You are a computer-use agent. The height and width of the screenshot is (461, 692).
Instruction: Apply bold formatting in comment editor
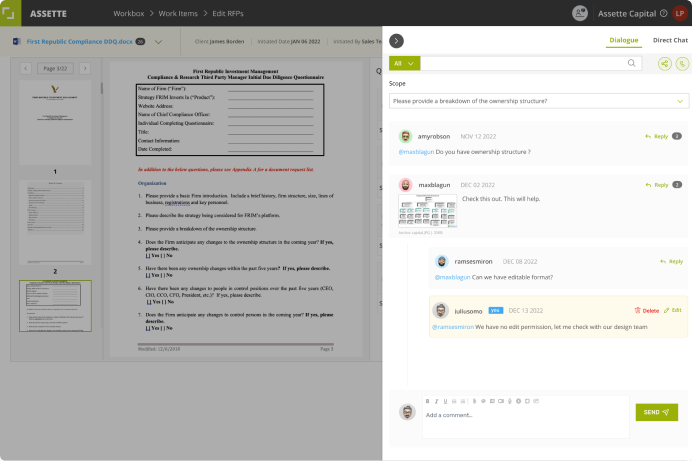click(427, 401)
